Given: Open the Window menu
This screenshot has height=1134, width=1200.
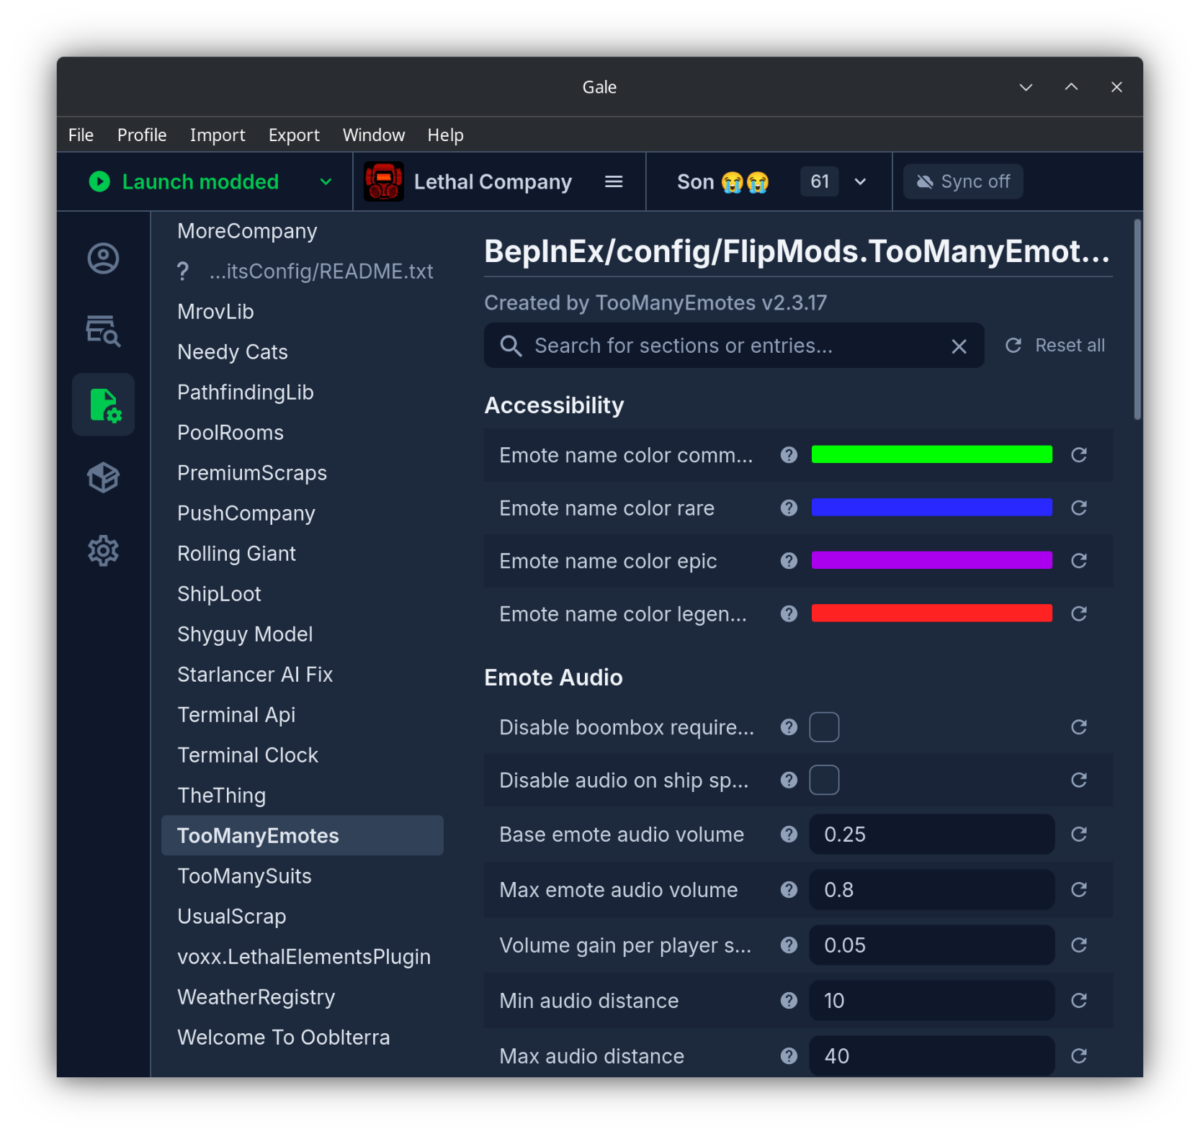Looking at the screenshot, I should 374,135.
